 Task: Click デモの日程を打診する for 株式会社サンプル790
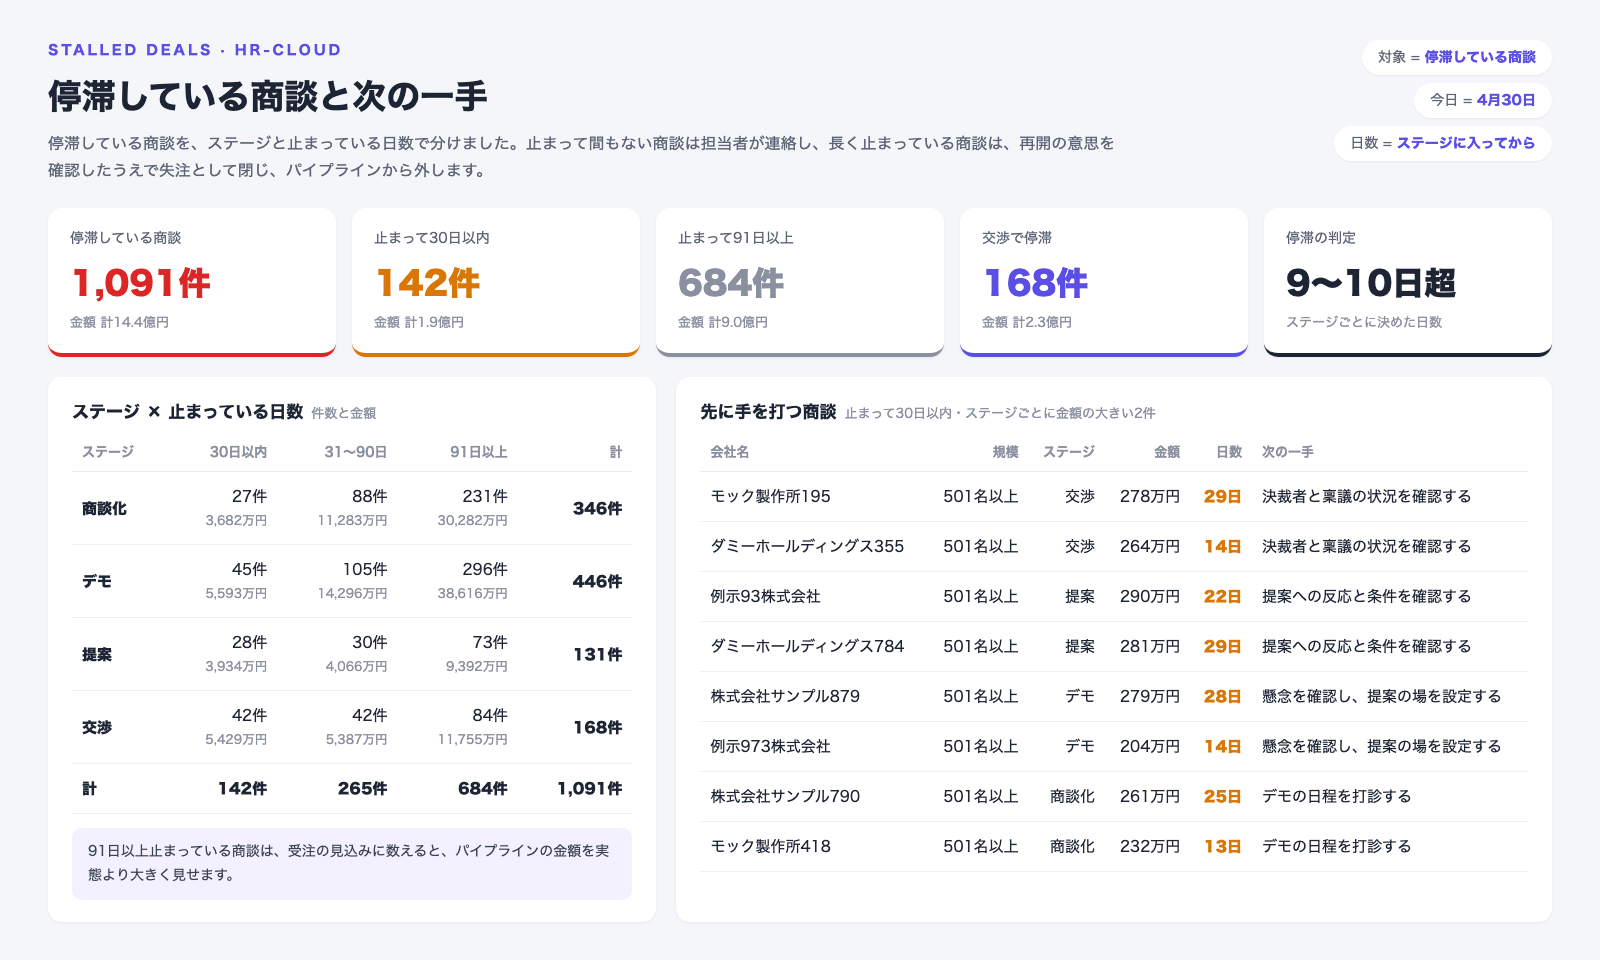1336,796
